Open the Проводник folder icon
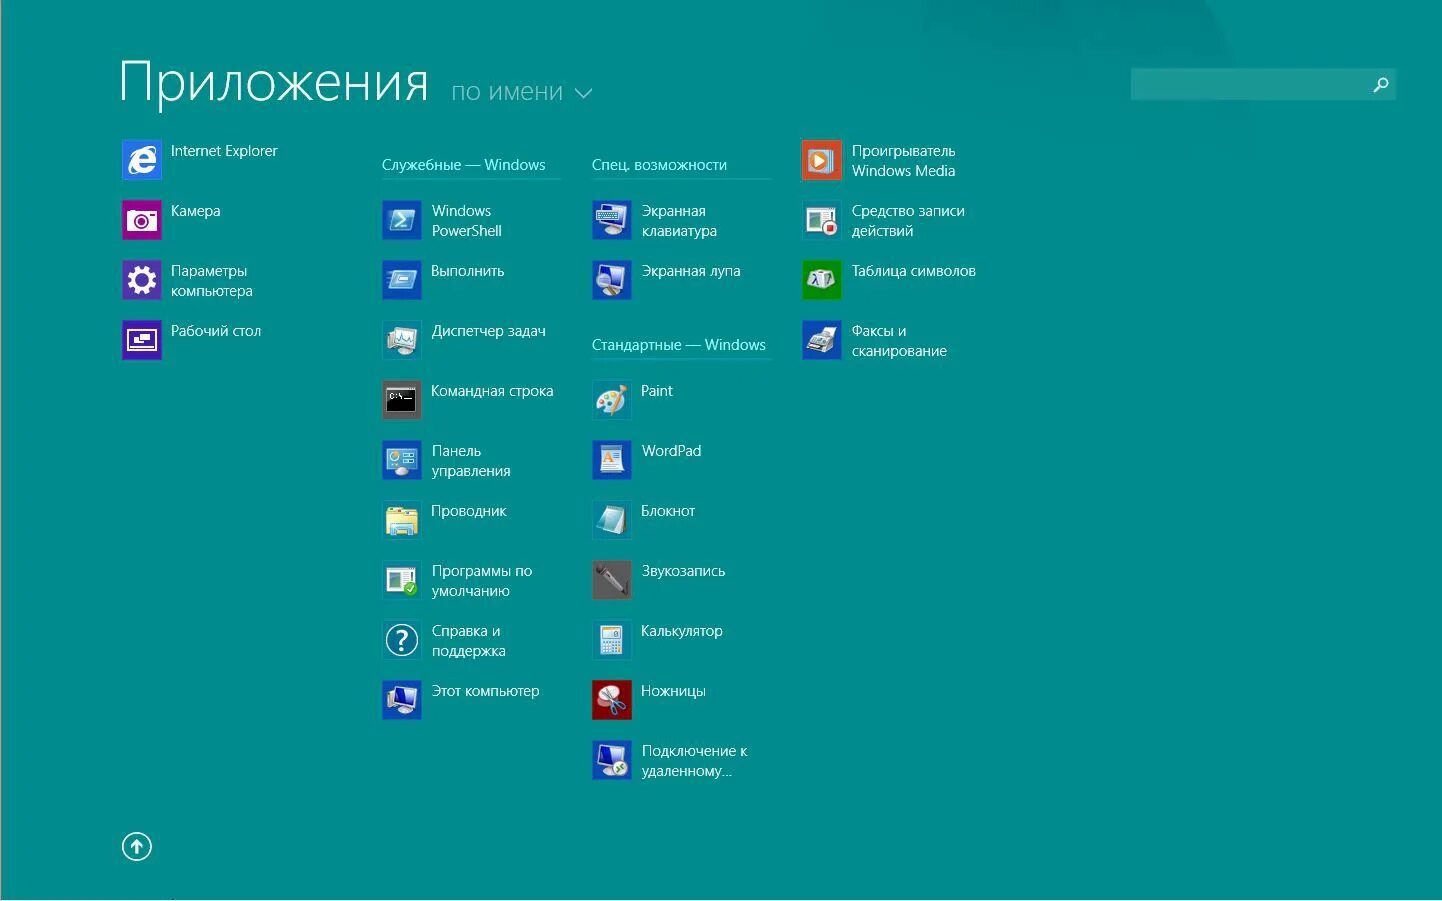The width and height of the screenshot is (1442, 901). pyautogui.click(x=402, y=520)
